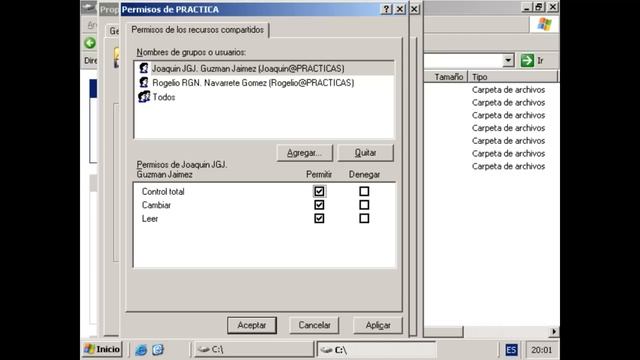Select Permisos de los recursos compartidos tab
The width and height of the screenshot is (640, 360).
198,30
